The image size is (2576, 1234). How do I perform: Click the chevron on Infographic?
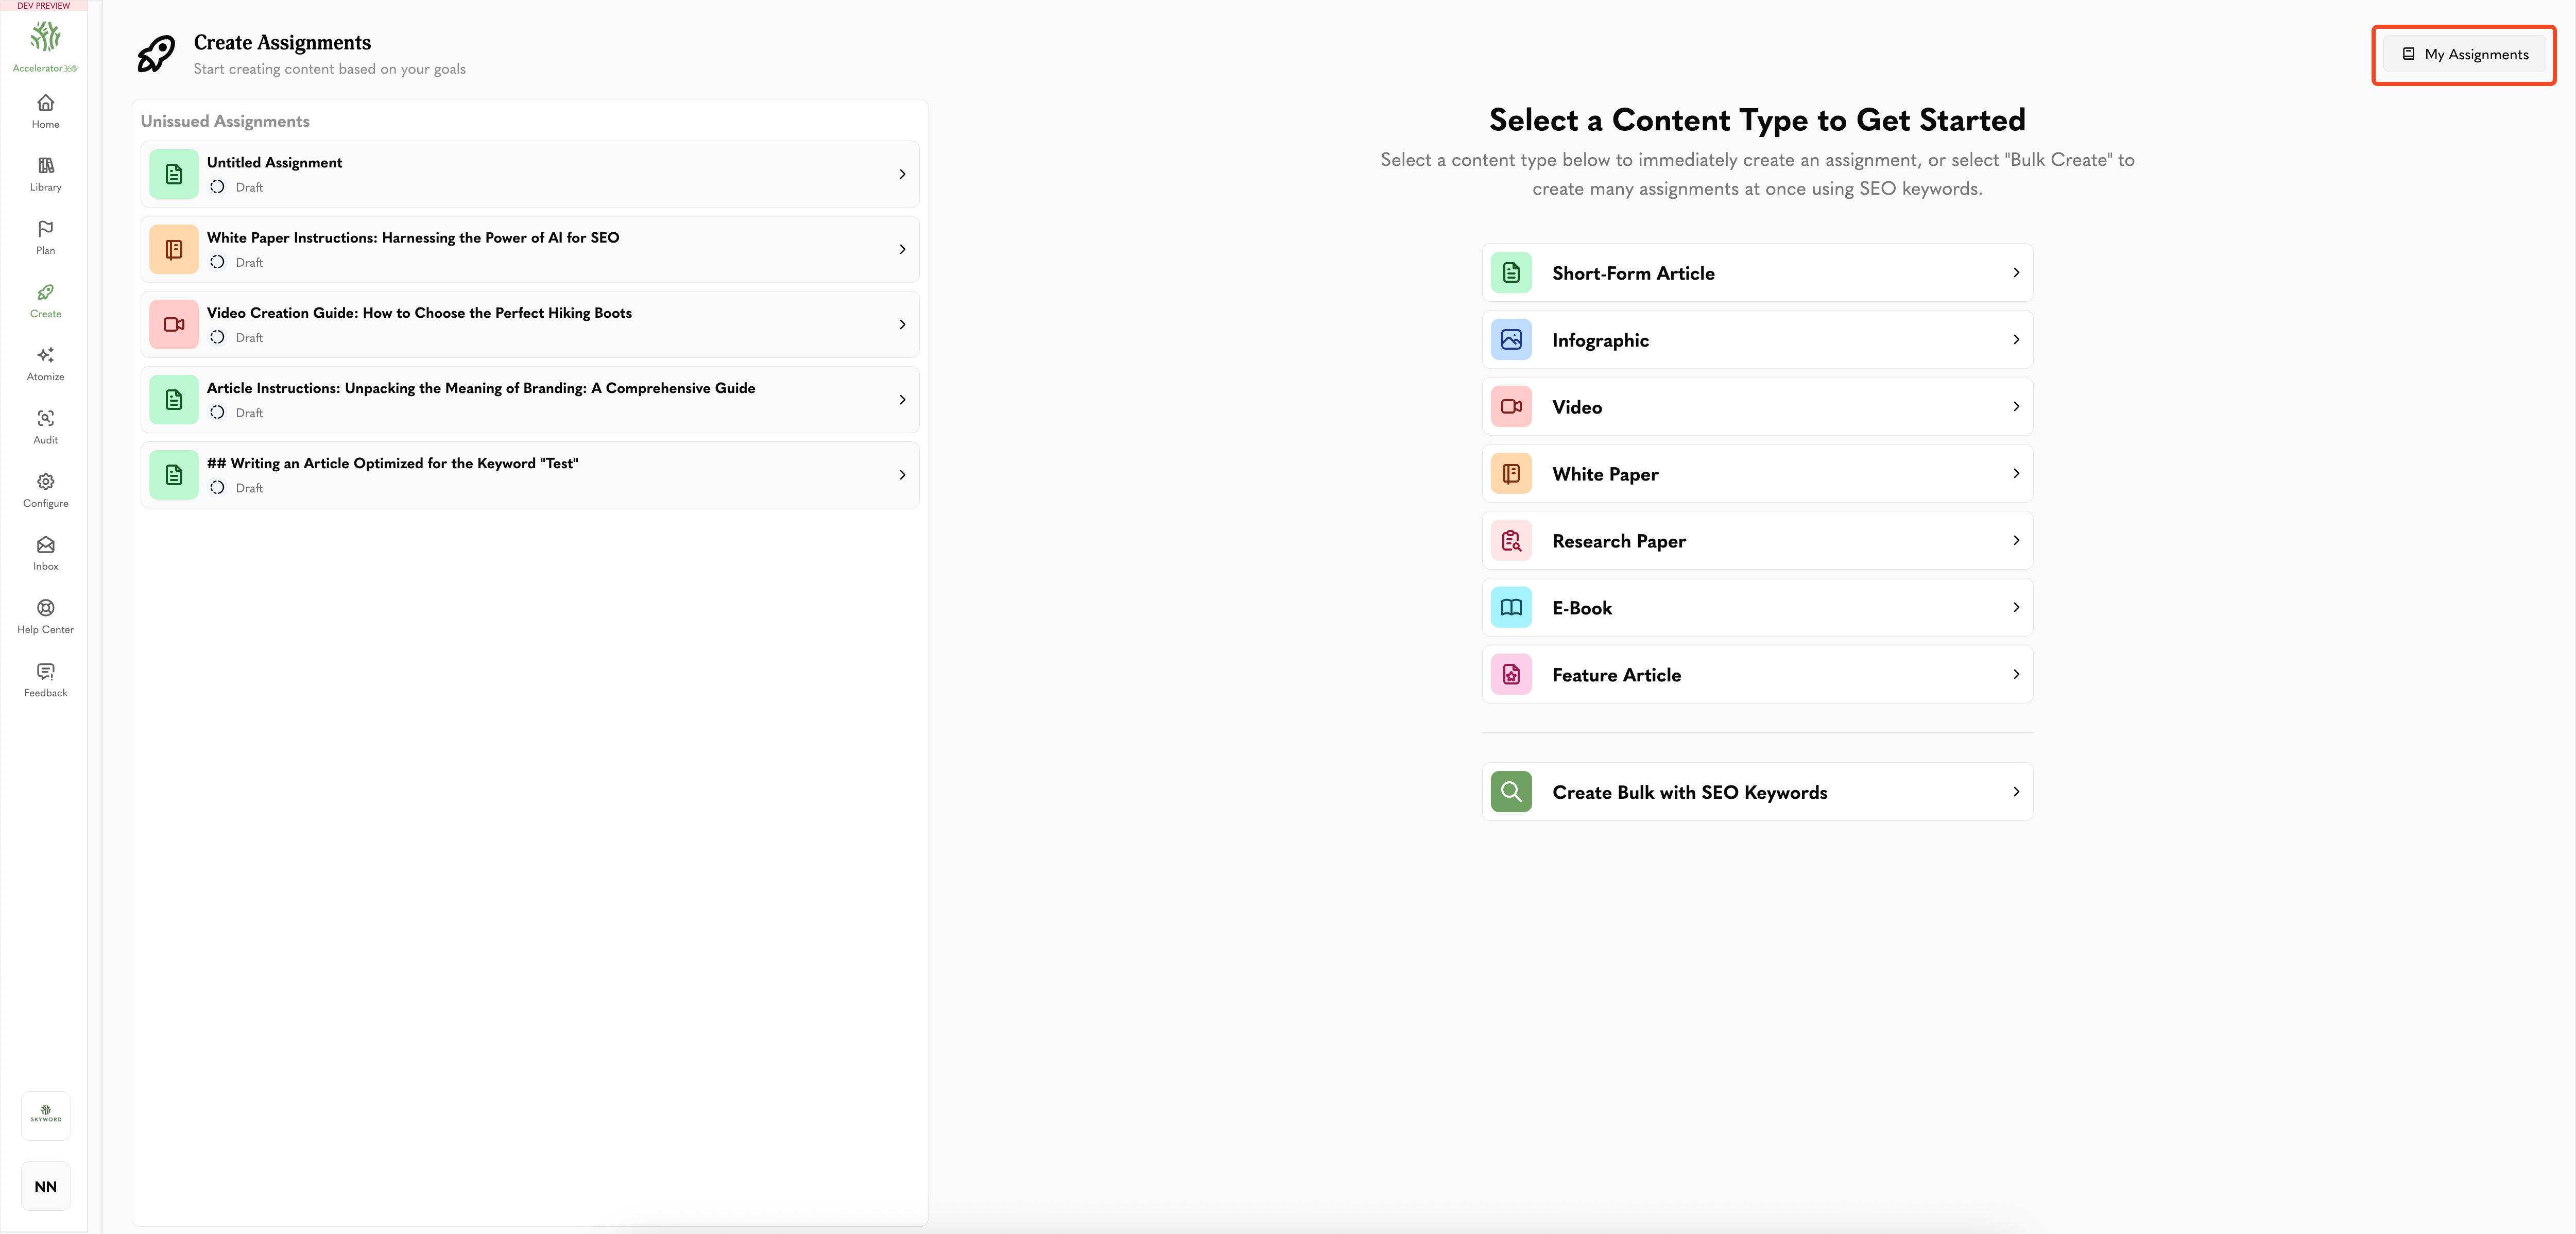pos(2016,340)
